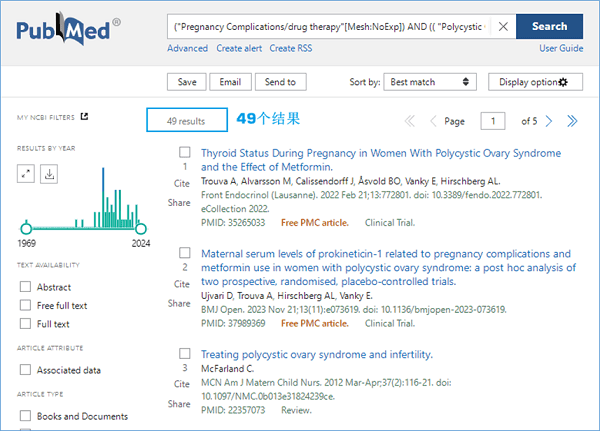Open the Sort by Best match dropdown
The height and width of the screenshot is (431, 600).
click(x=430, y=82)
